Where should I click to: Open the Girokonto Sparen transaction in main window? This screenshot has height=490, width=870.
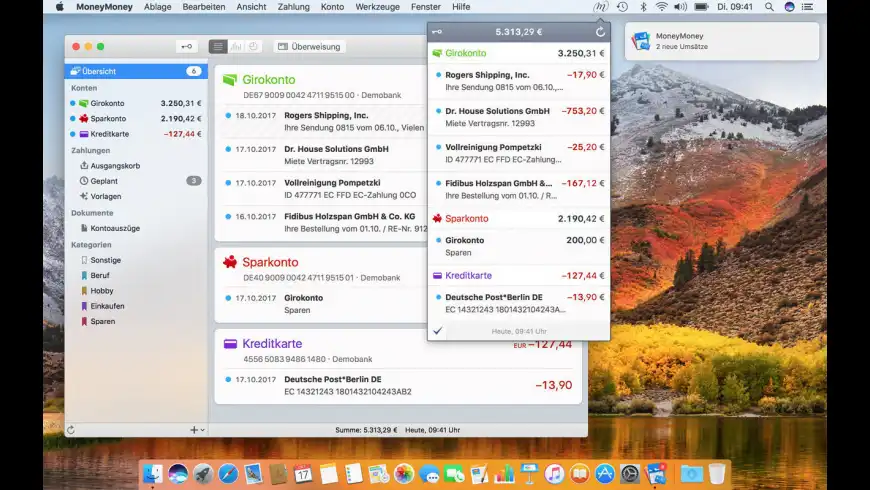coord(321,304)
